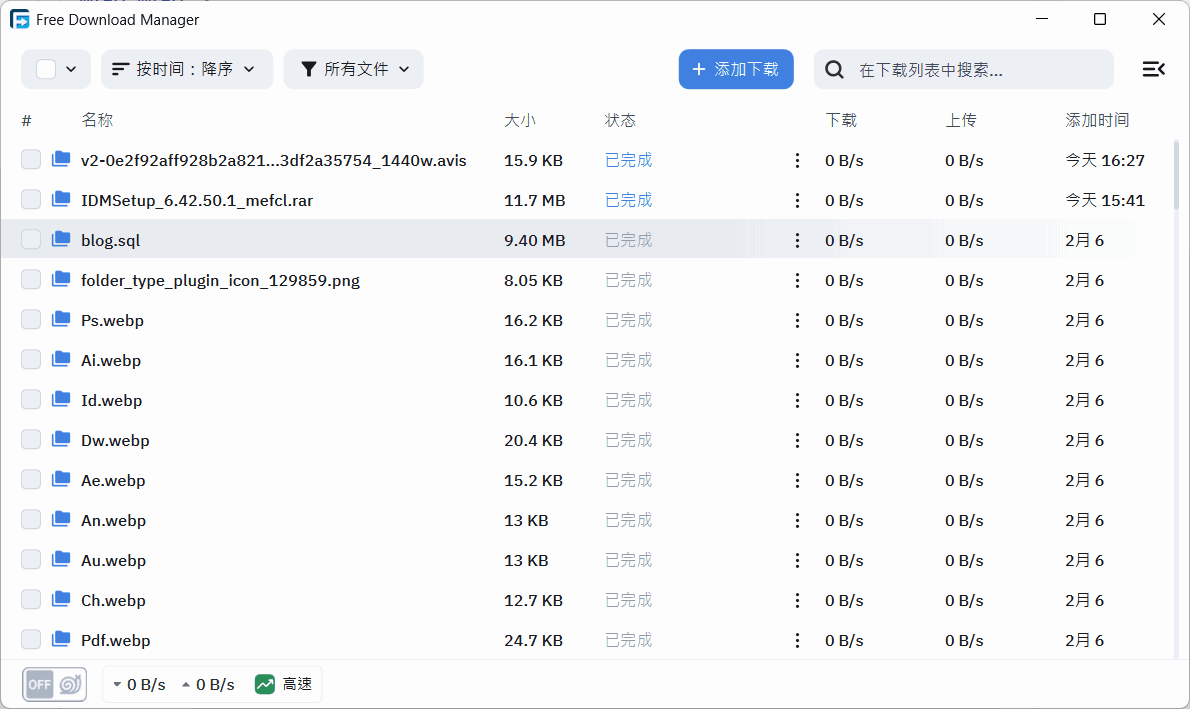Click folder icon beside Ae.webp

[x=61, y=479]
